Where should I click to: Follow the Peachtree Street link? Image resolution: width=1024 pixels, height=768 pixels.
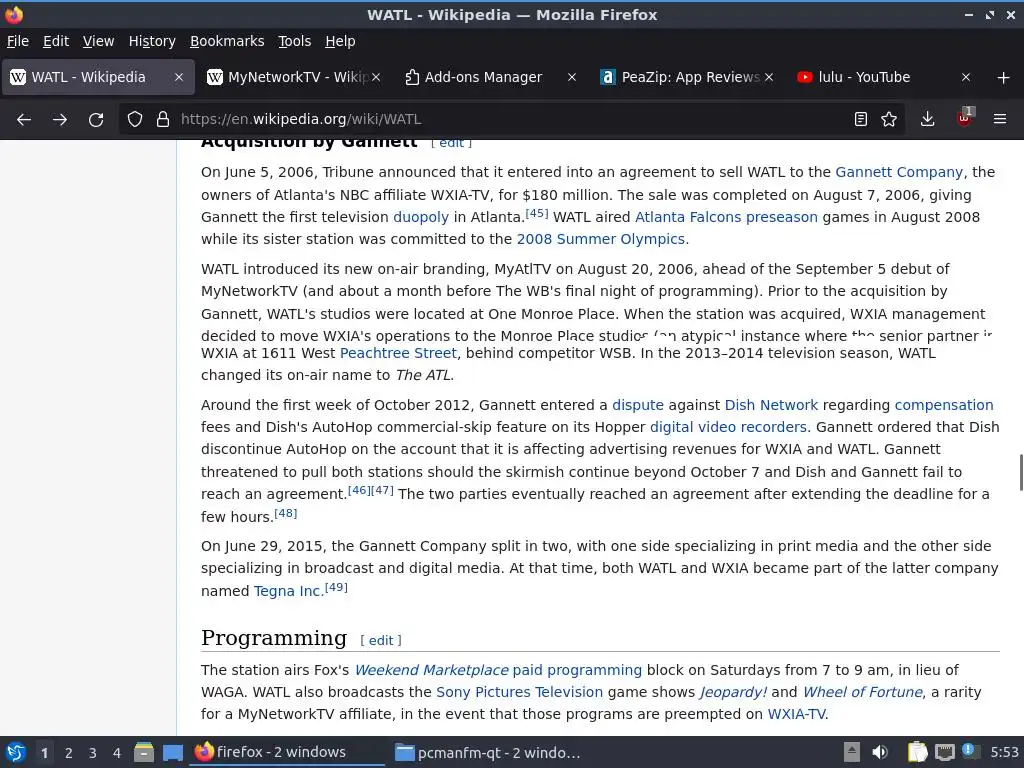pyautogui.click(x=398, y=353)
